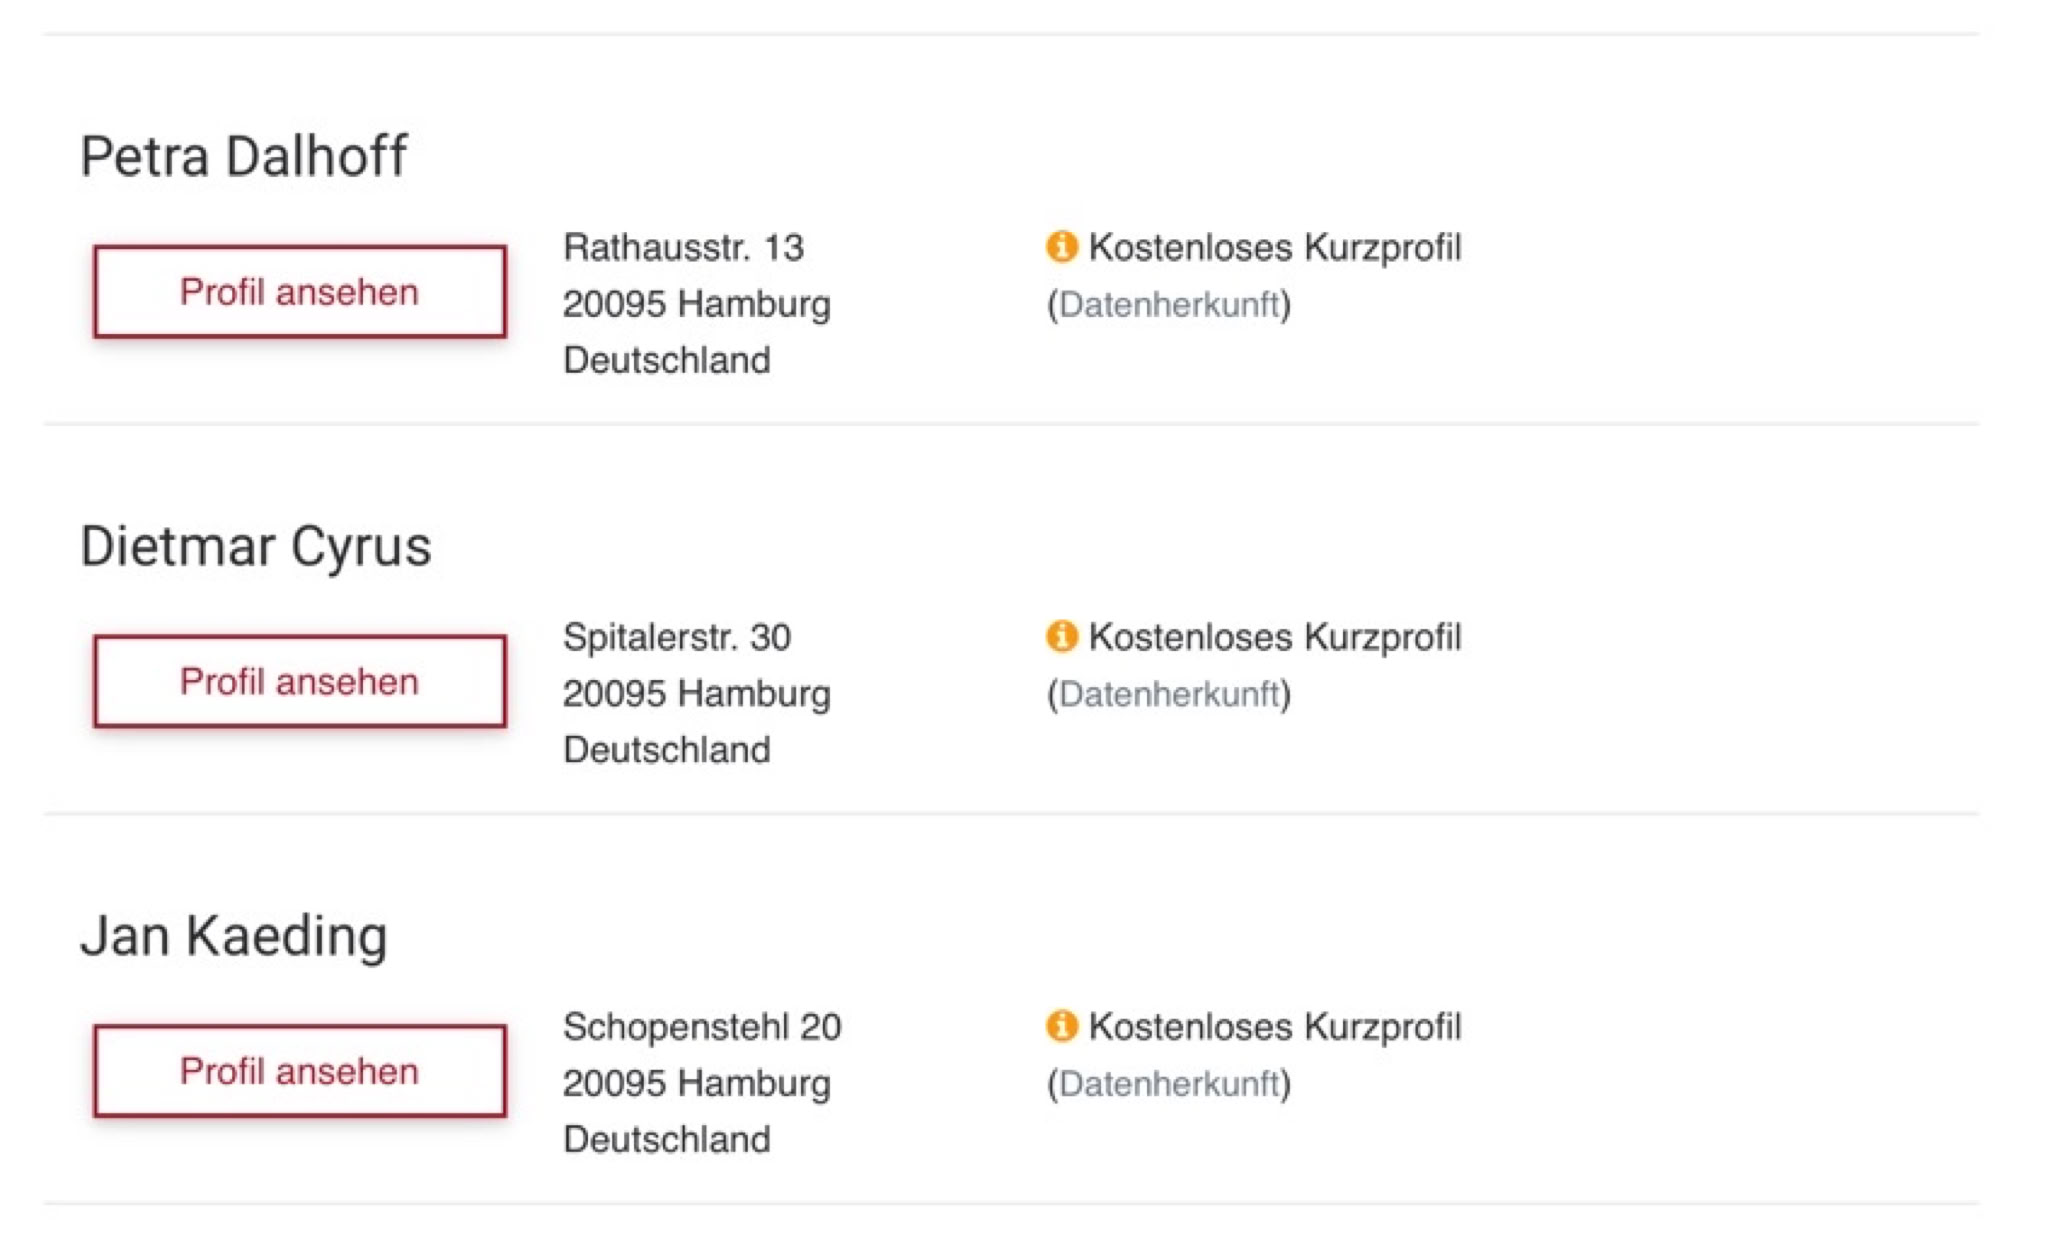Follow the Datenherkunft link under Dietmar Cyrus
The width and height of the screenshot is (2052, 1256).
(1169, 694)
